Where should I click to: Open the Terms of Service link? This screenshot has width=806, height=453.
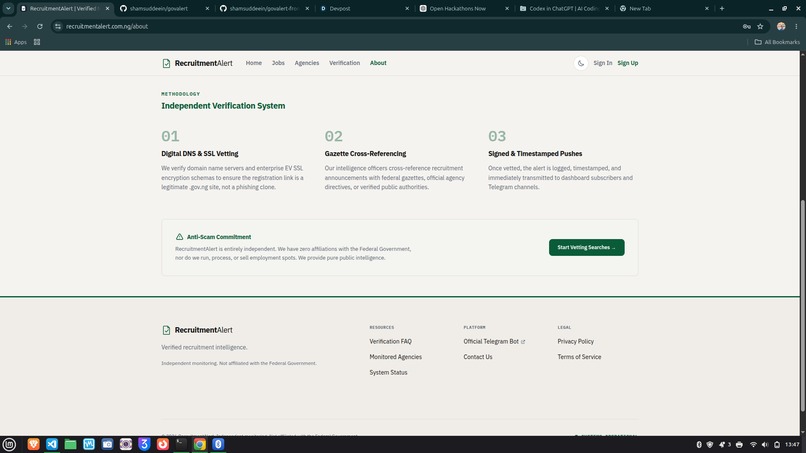(579, 357)
